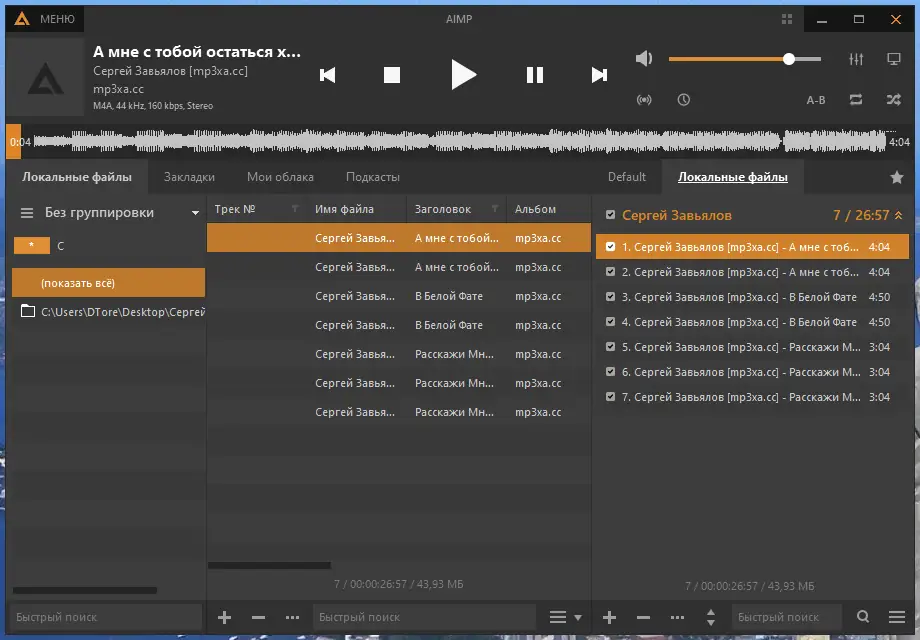The width and height of the screenshot is (920, 640).
Task: Click the library table Быстрый поиск field
Action: tap(424, 617)
